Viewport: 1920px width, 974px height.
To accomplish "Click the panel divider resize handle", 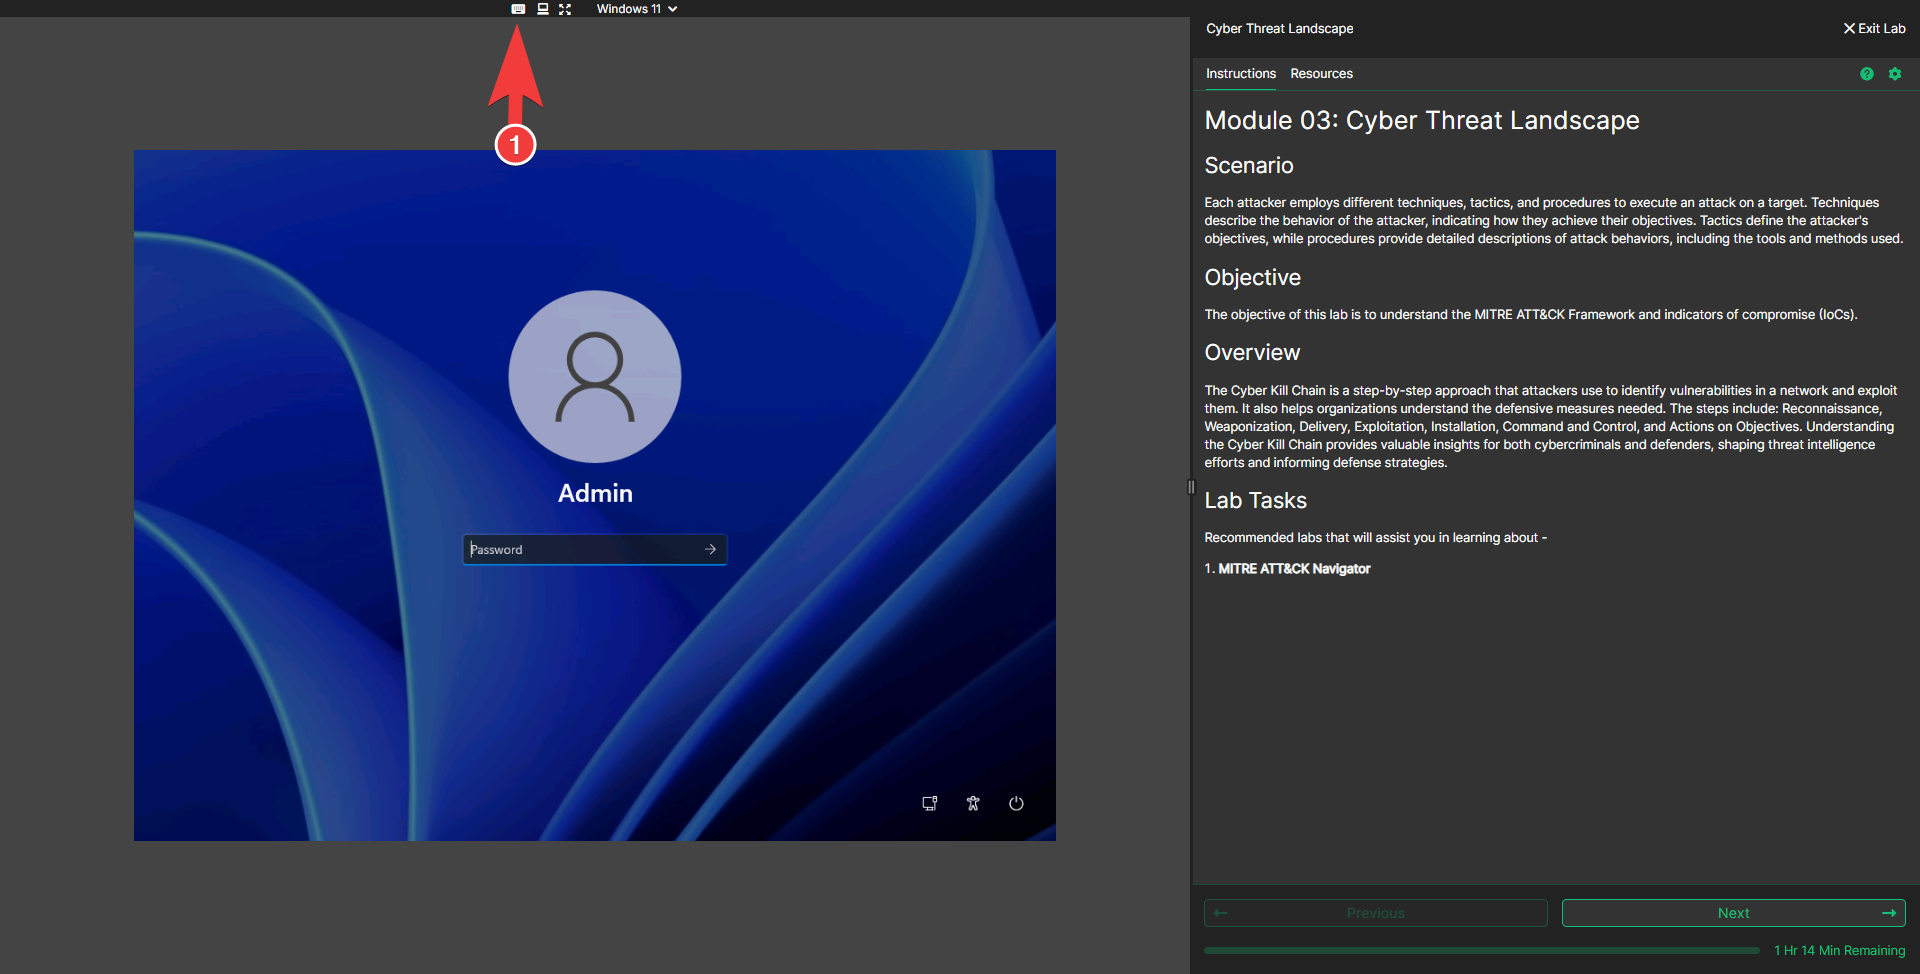I will click(1191, 487).
